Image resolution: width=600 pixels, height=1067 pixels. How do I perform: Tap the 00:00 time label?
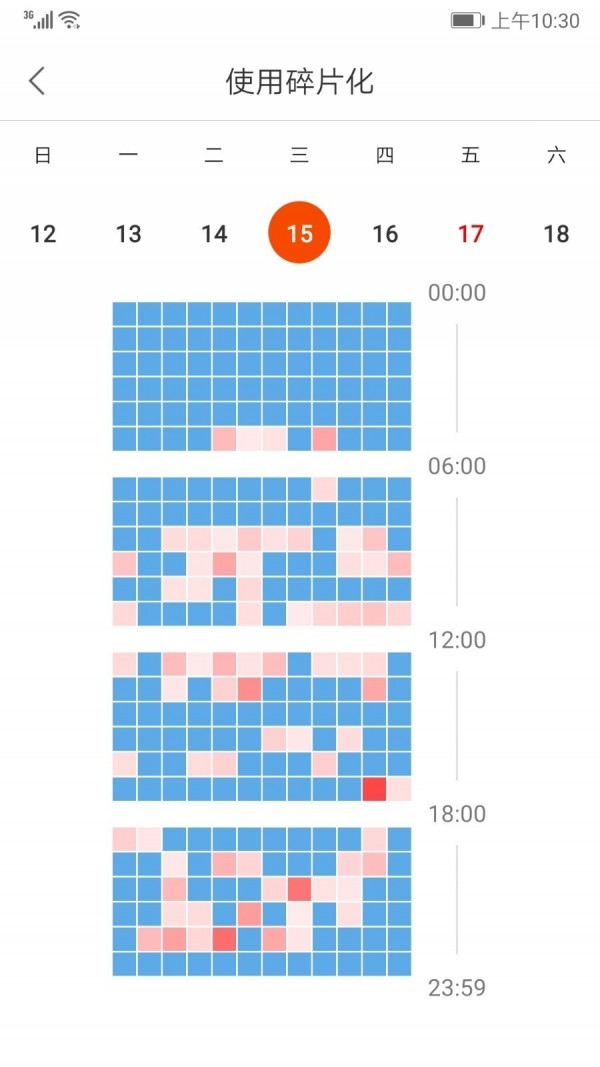(x=459, y=292)
